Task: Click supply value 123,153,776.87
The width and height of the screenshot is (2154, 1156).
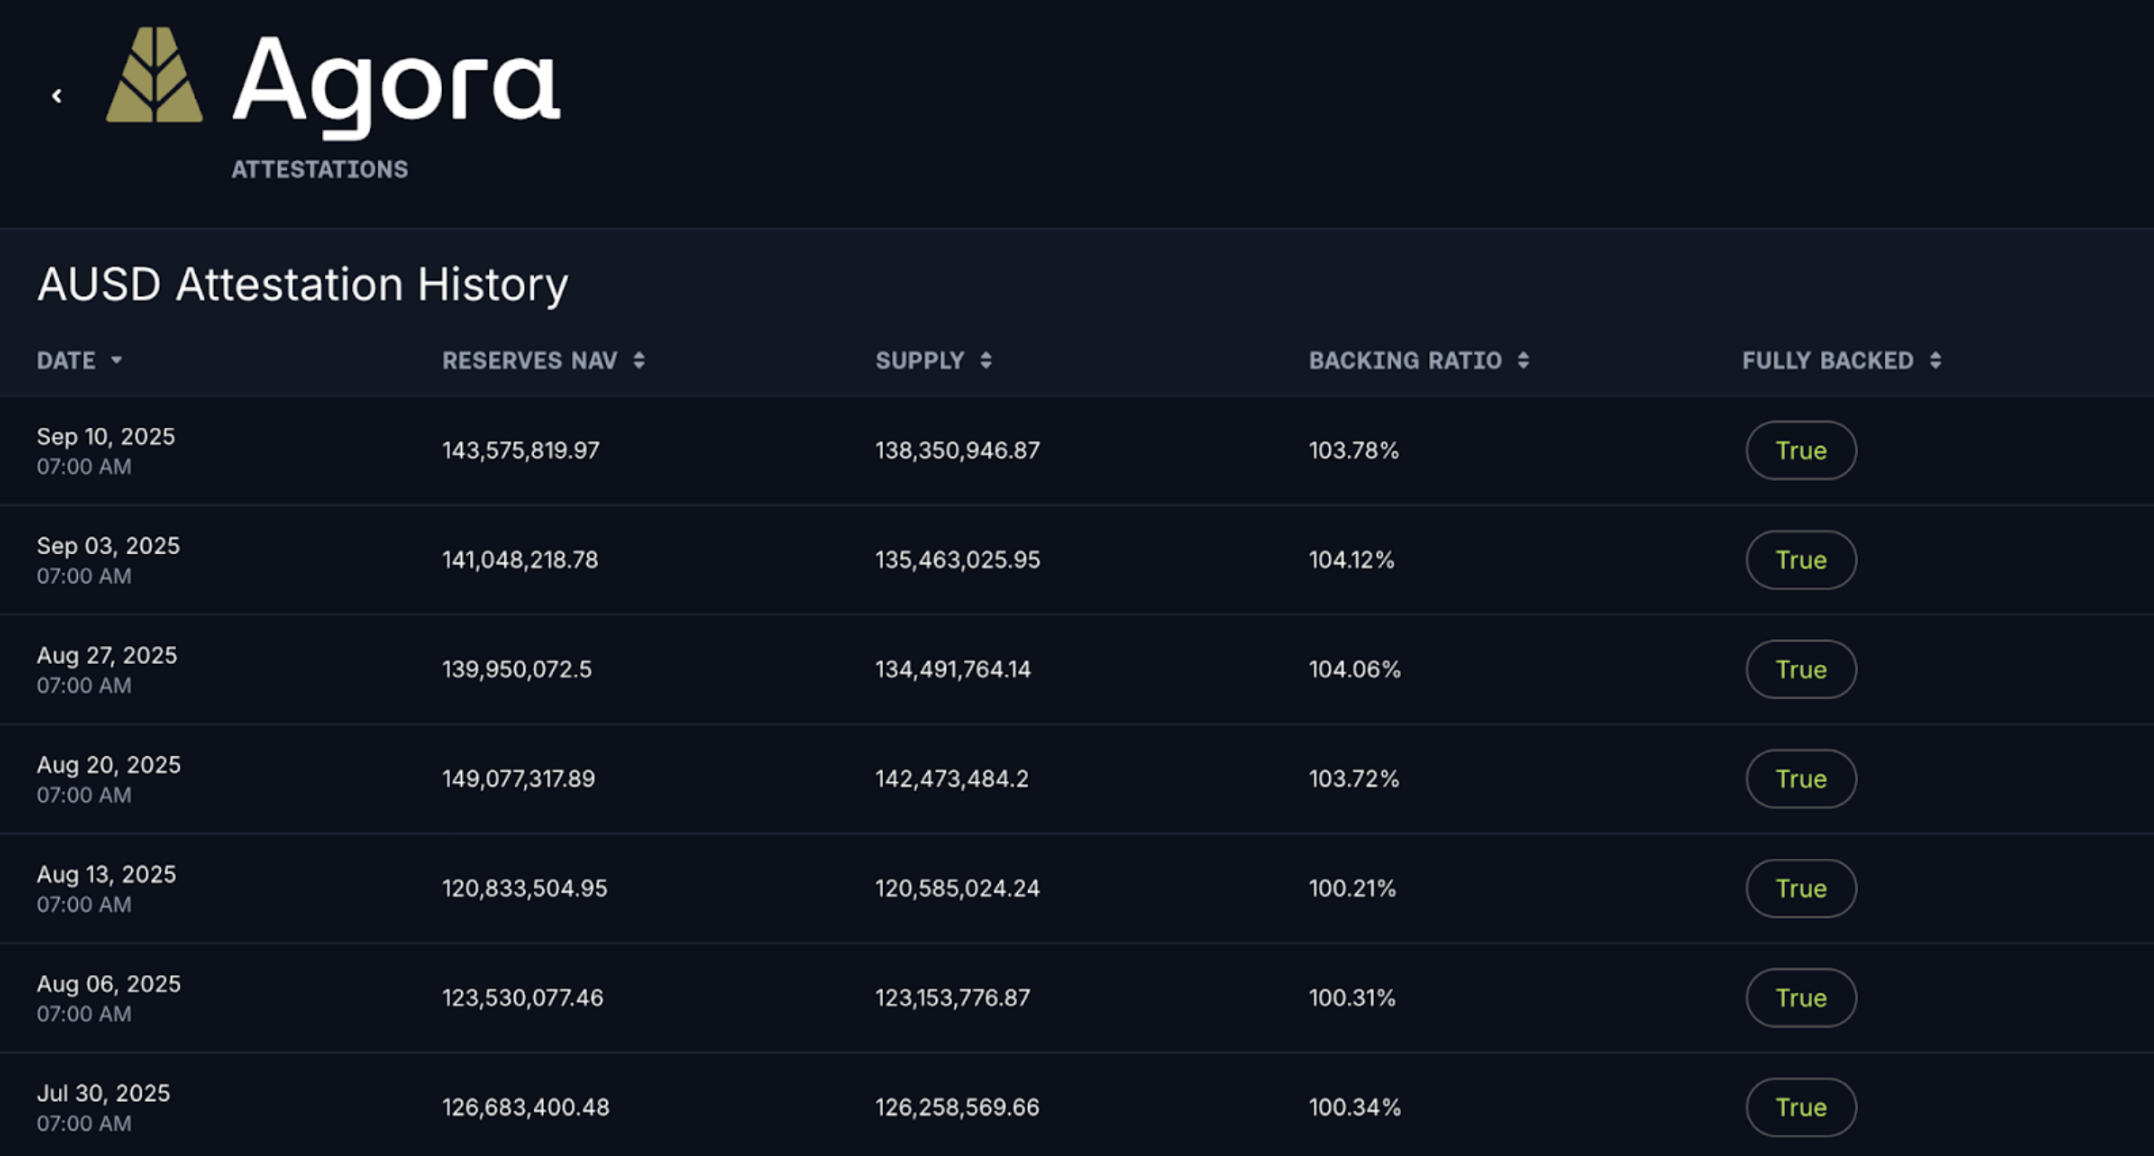Action: (952, 998)
